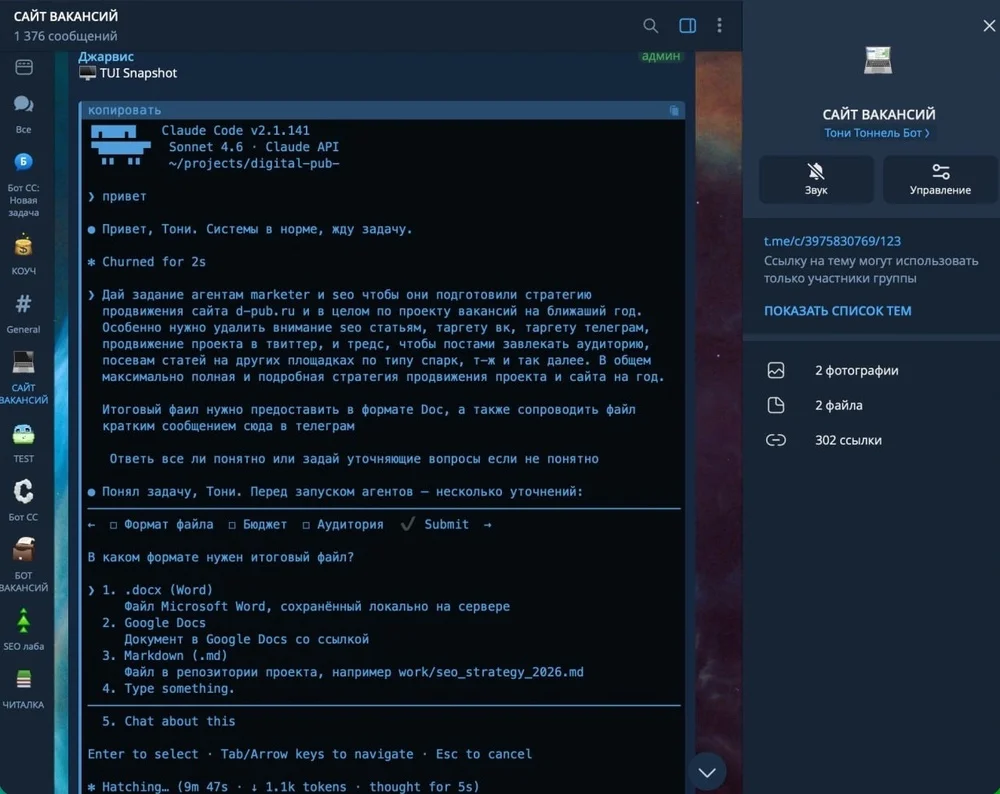Click the Аудитория checkbox item
Screen dimensions: 1000x794
[x=343, y=524]
